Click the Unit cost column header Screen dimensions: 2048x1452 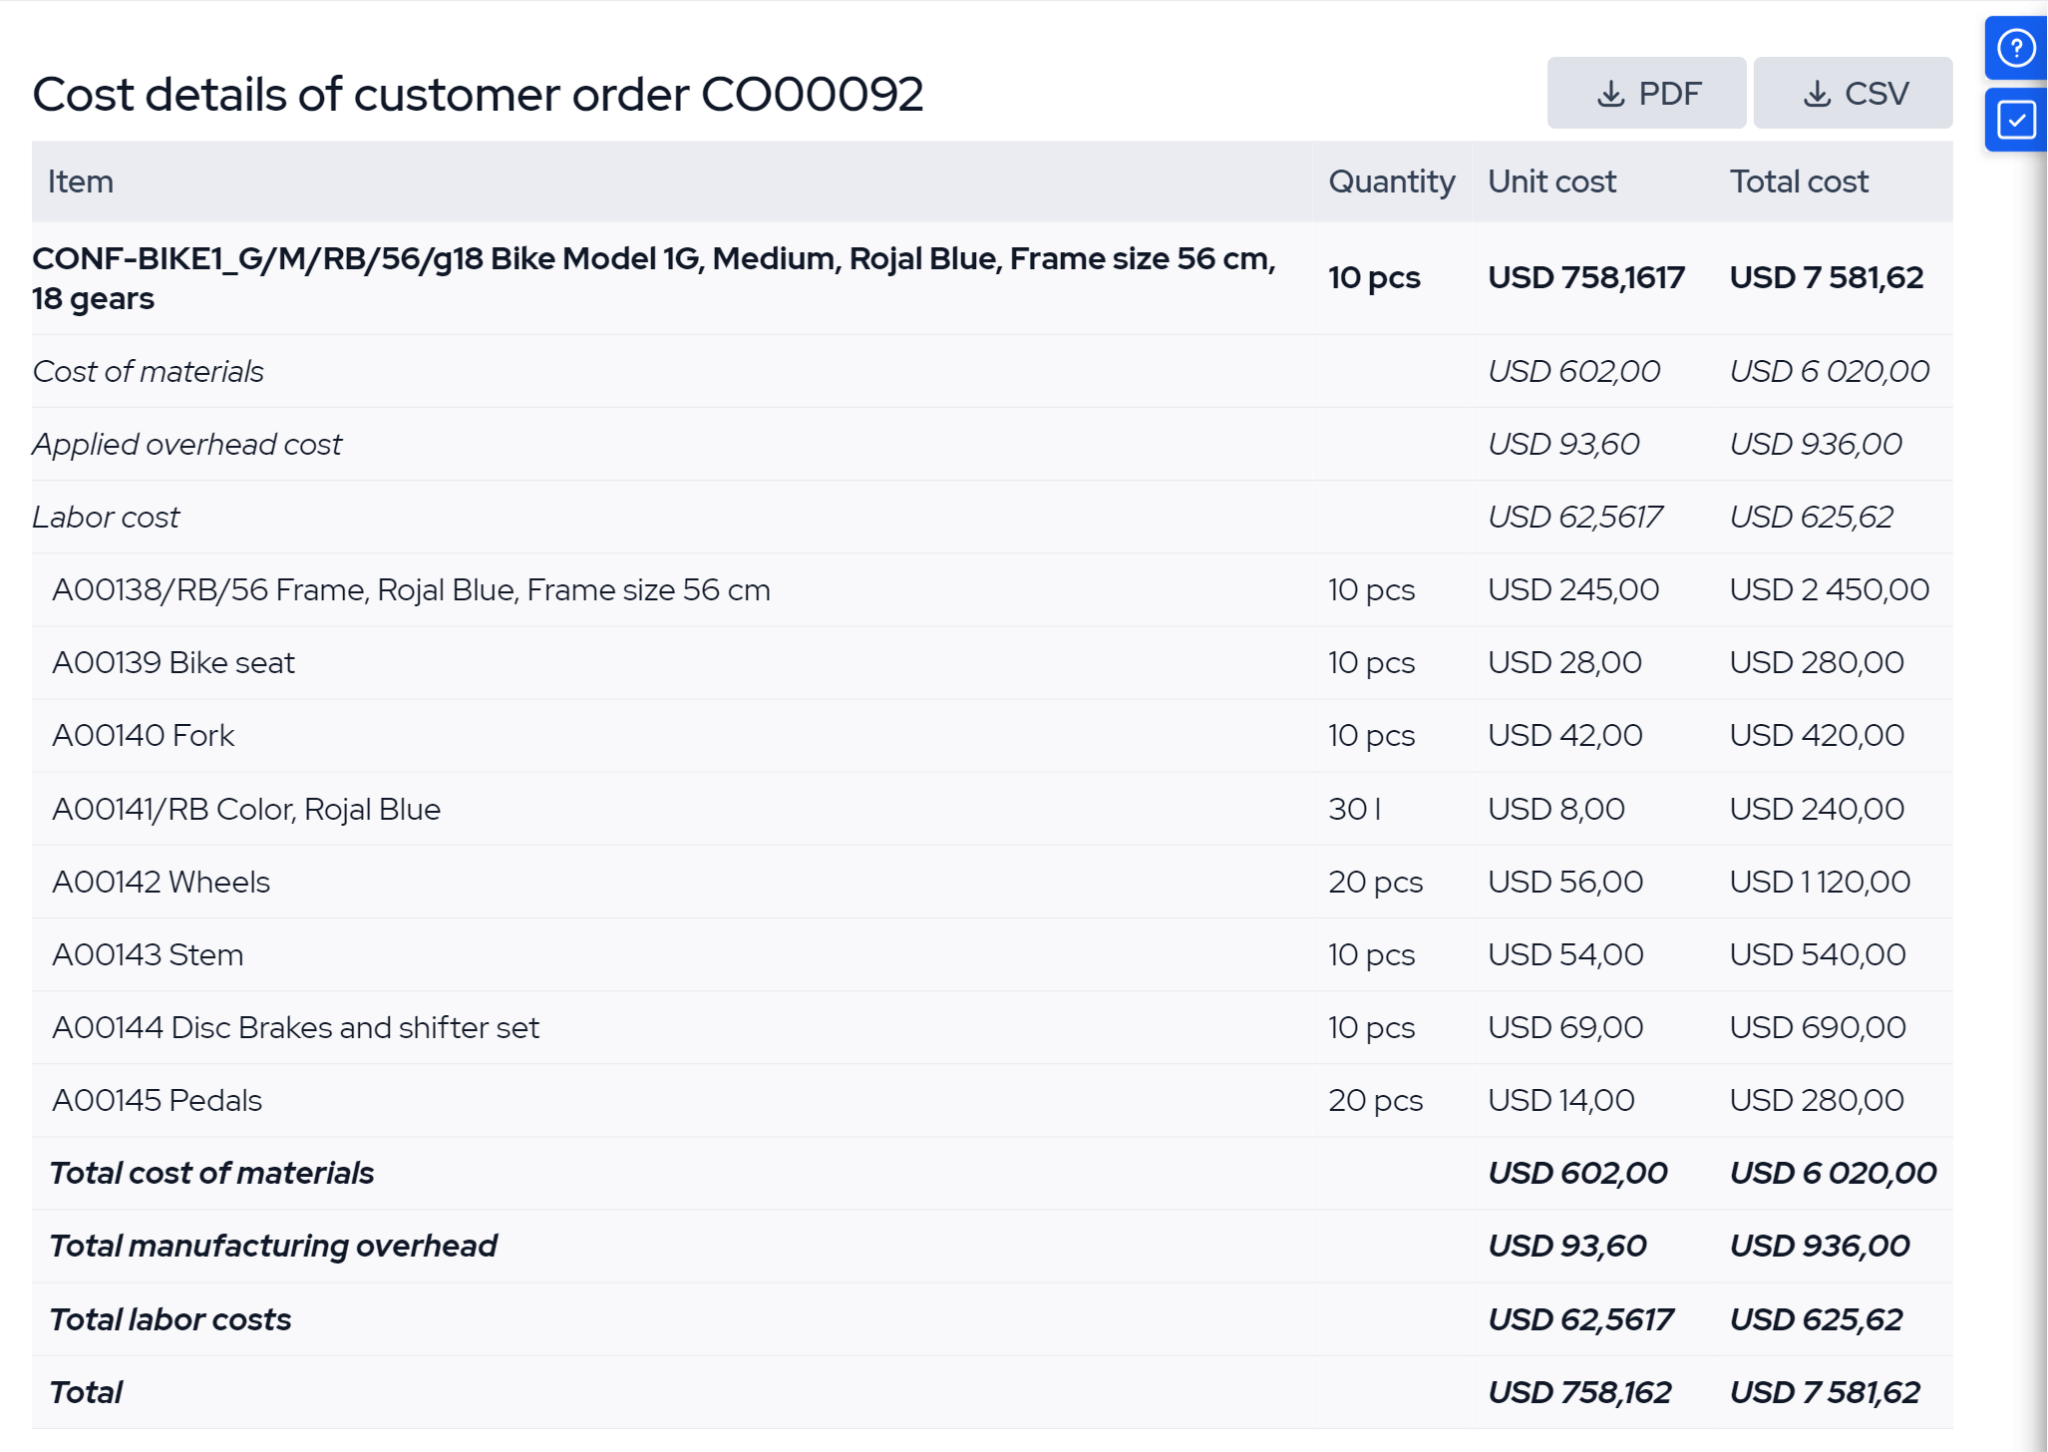coord(1551,181)
